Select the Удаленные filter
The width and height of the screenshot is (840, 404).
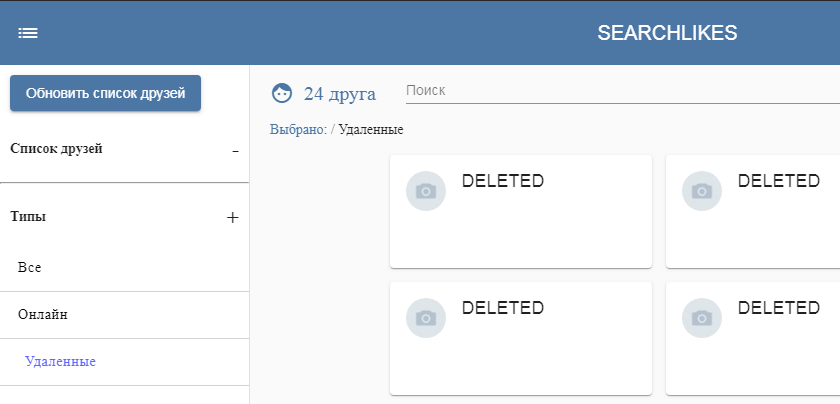click(x=124, y=362)
